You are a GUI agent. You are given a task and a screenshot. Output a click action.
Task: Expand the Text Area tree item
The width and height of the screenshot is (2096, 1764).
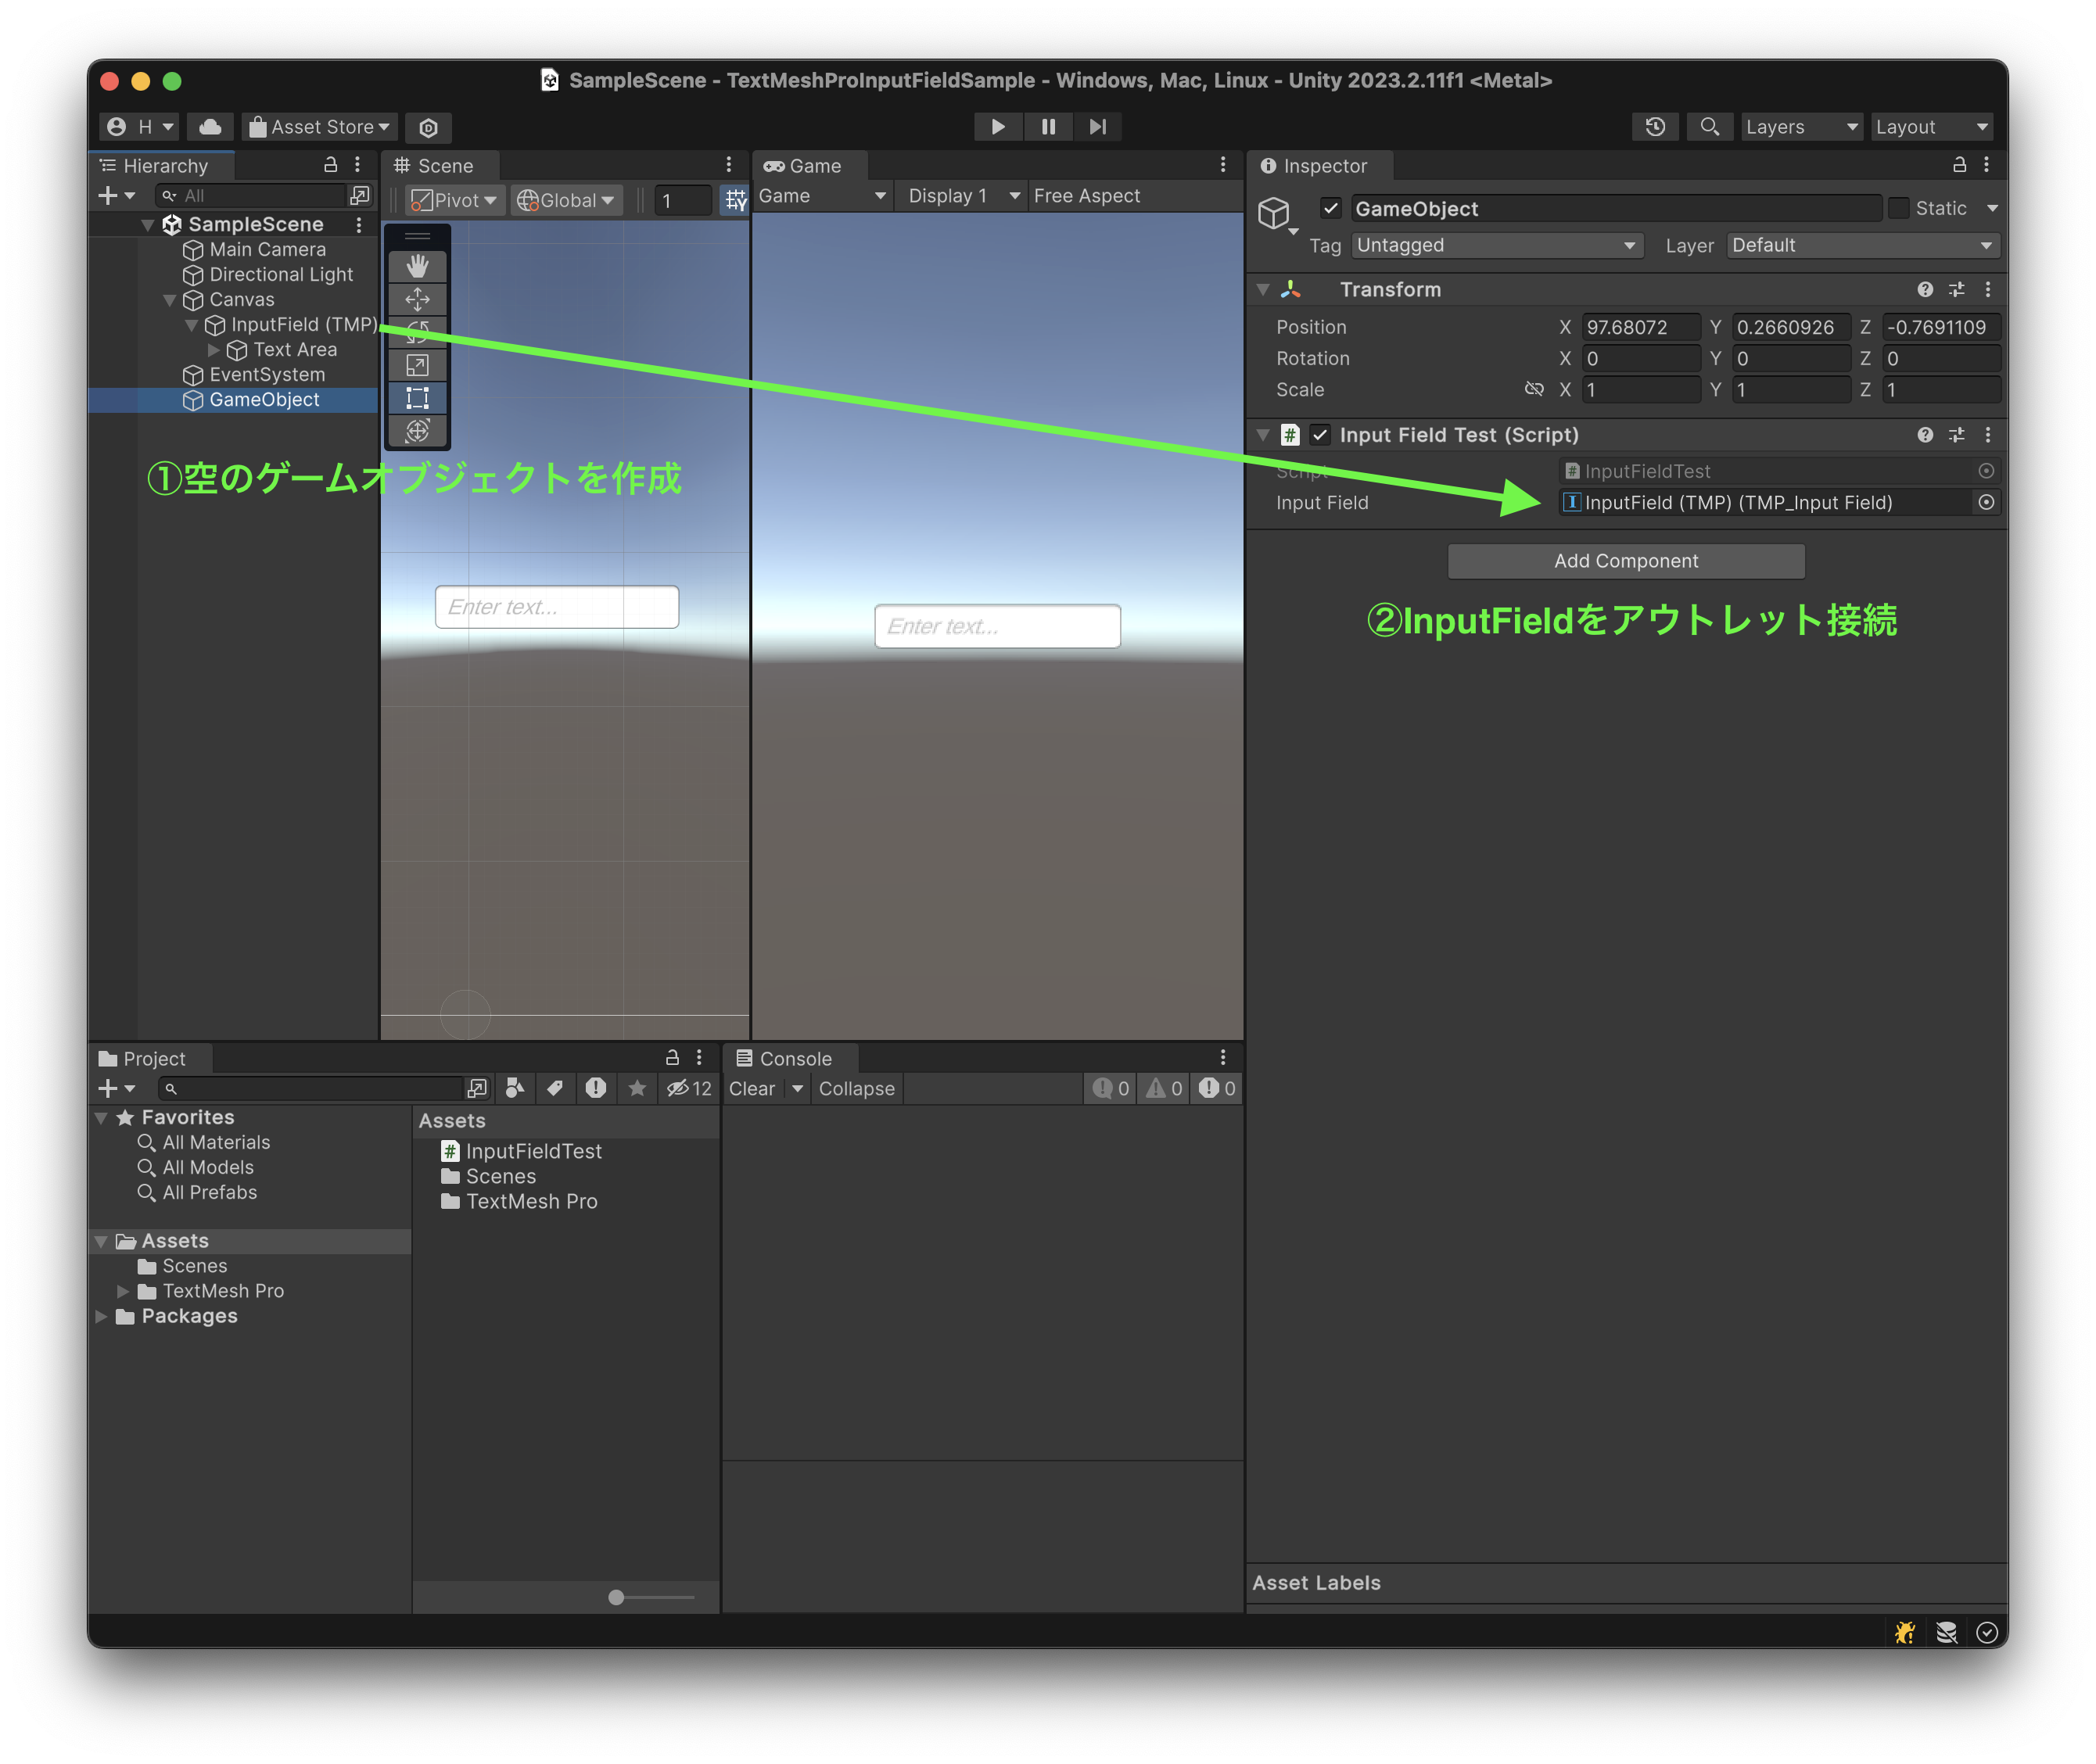(x=213, y=350)
